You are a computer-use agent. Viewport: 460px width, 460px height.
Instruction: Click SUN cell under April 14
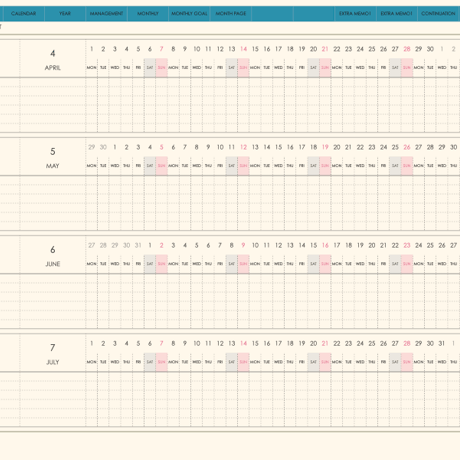[243, 68]
